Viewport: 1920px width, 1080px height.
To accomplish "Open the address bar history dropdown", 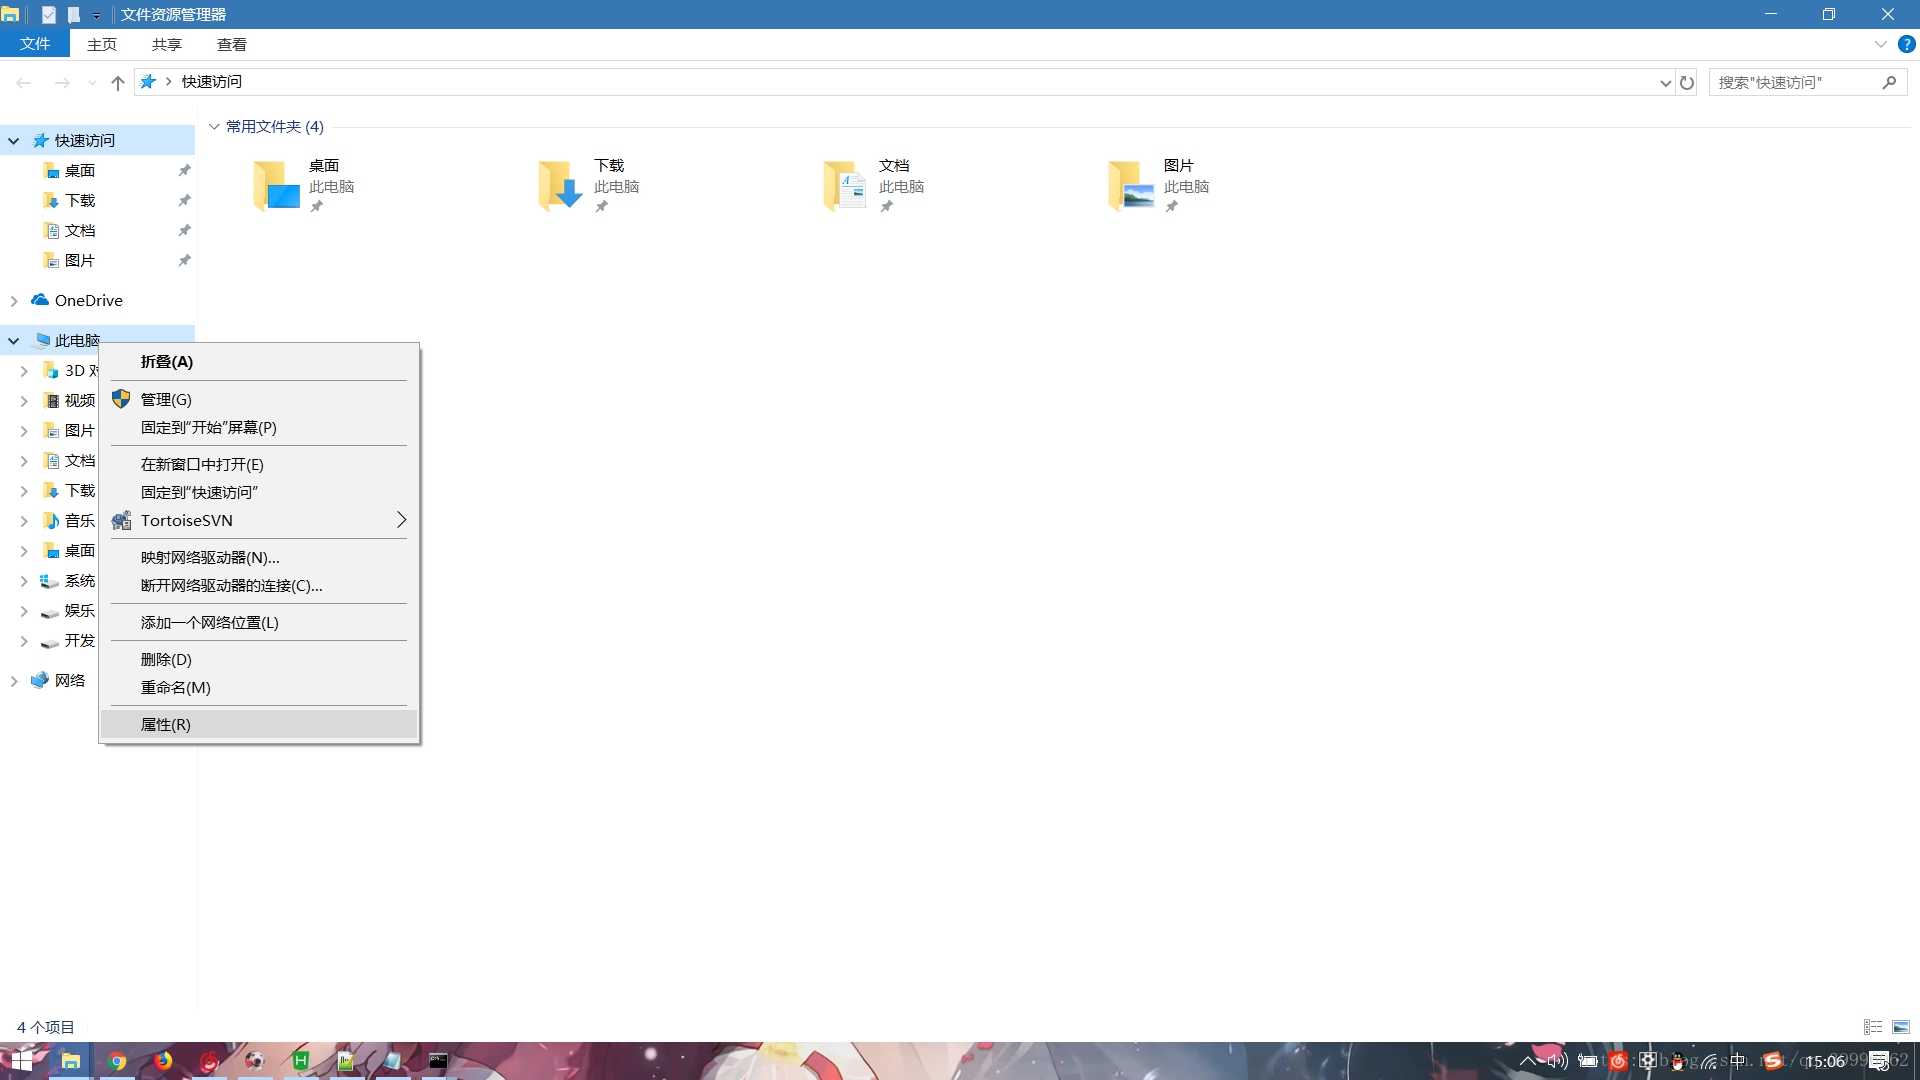I will point(1665,83).
